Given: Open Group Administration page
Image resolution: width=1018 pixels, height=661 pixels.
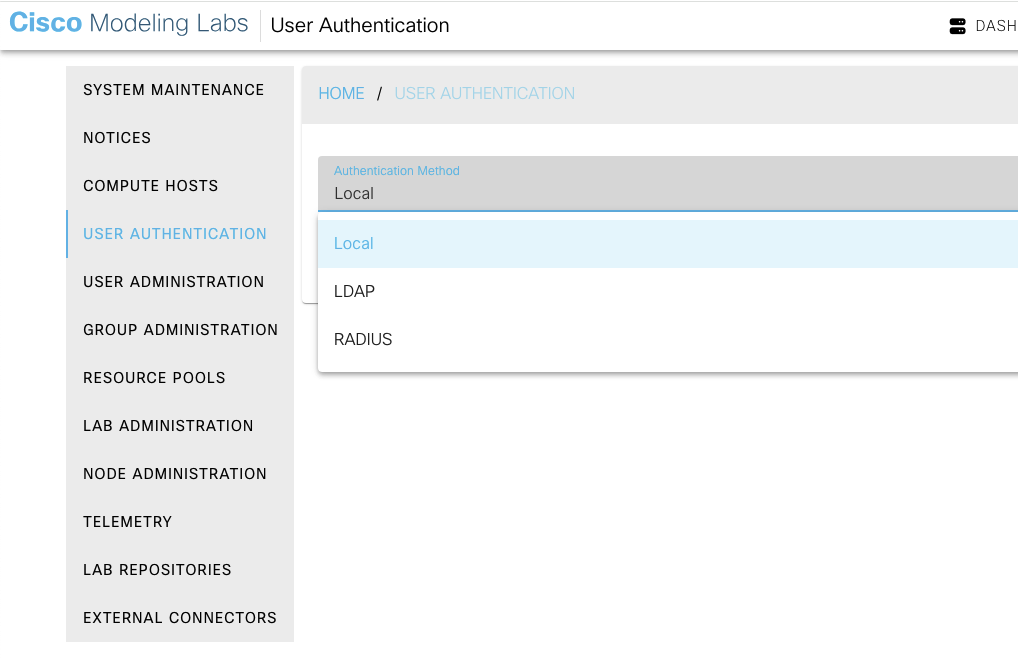Looking at the screenshot, I should tap(180, 330).
